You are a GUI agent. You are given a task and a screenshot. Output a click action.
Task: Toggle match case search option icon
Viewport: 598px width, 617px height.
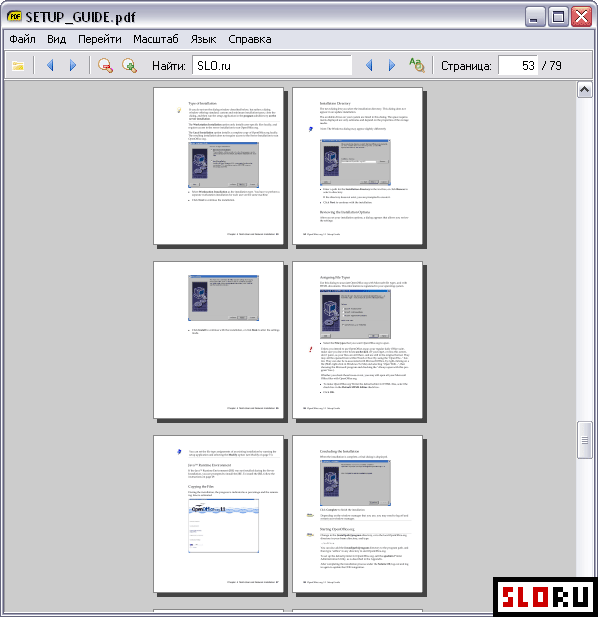tap(417, 65)
